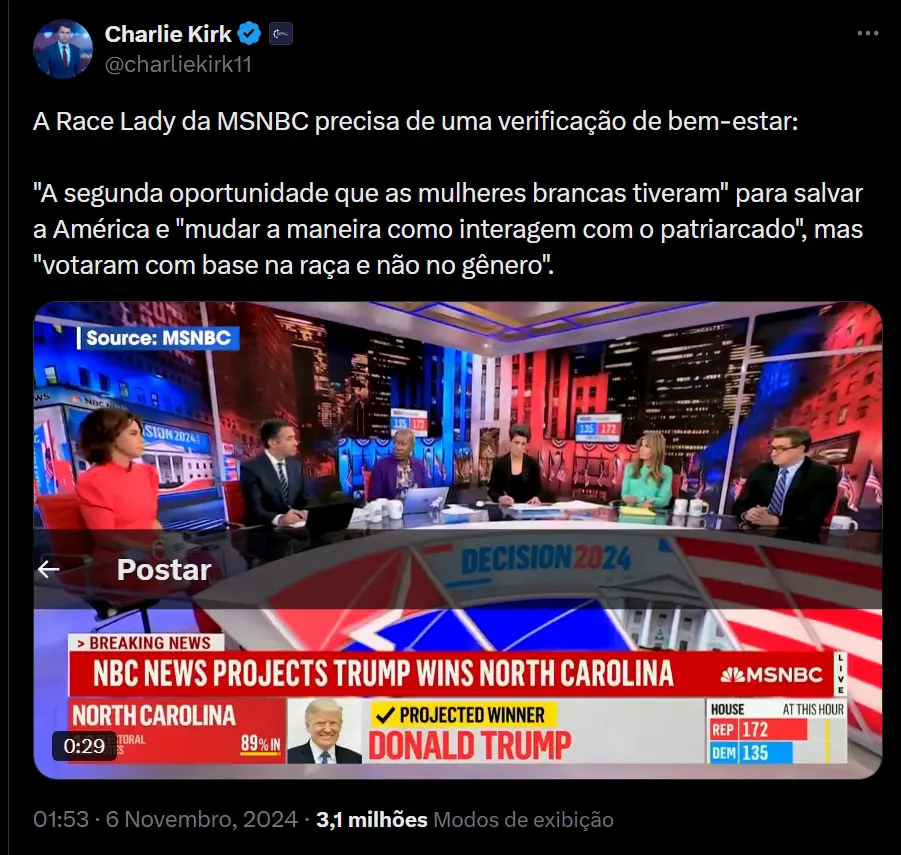Play the embedded MSNBC video
The width and height of the screenshot is (901, 855).
(x=457, y=540)
